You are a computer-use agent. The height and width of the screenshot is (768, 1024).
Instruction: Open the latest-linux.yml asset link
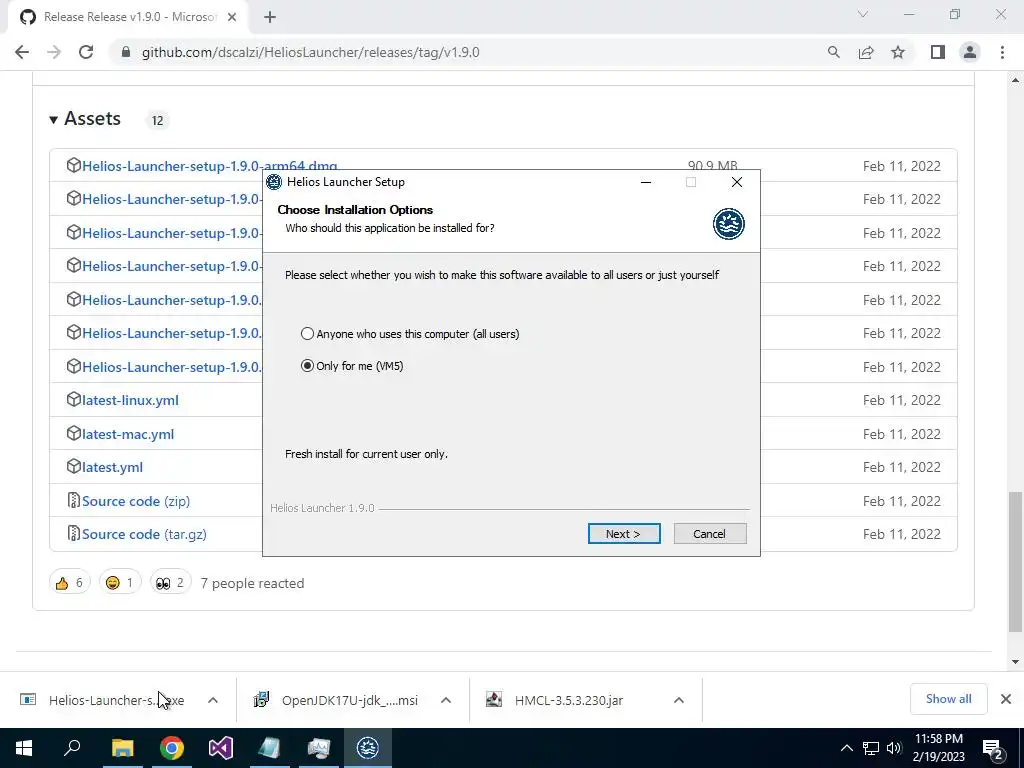[130, 400]
